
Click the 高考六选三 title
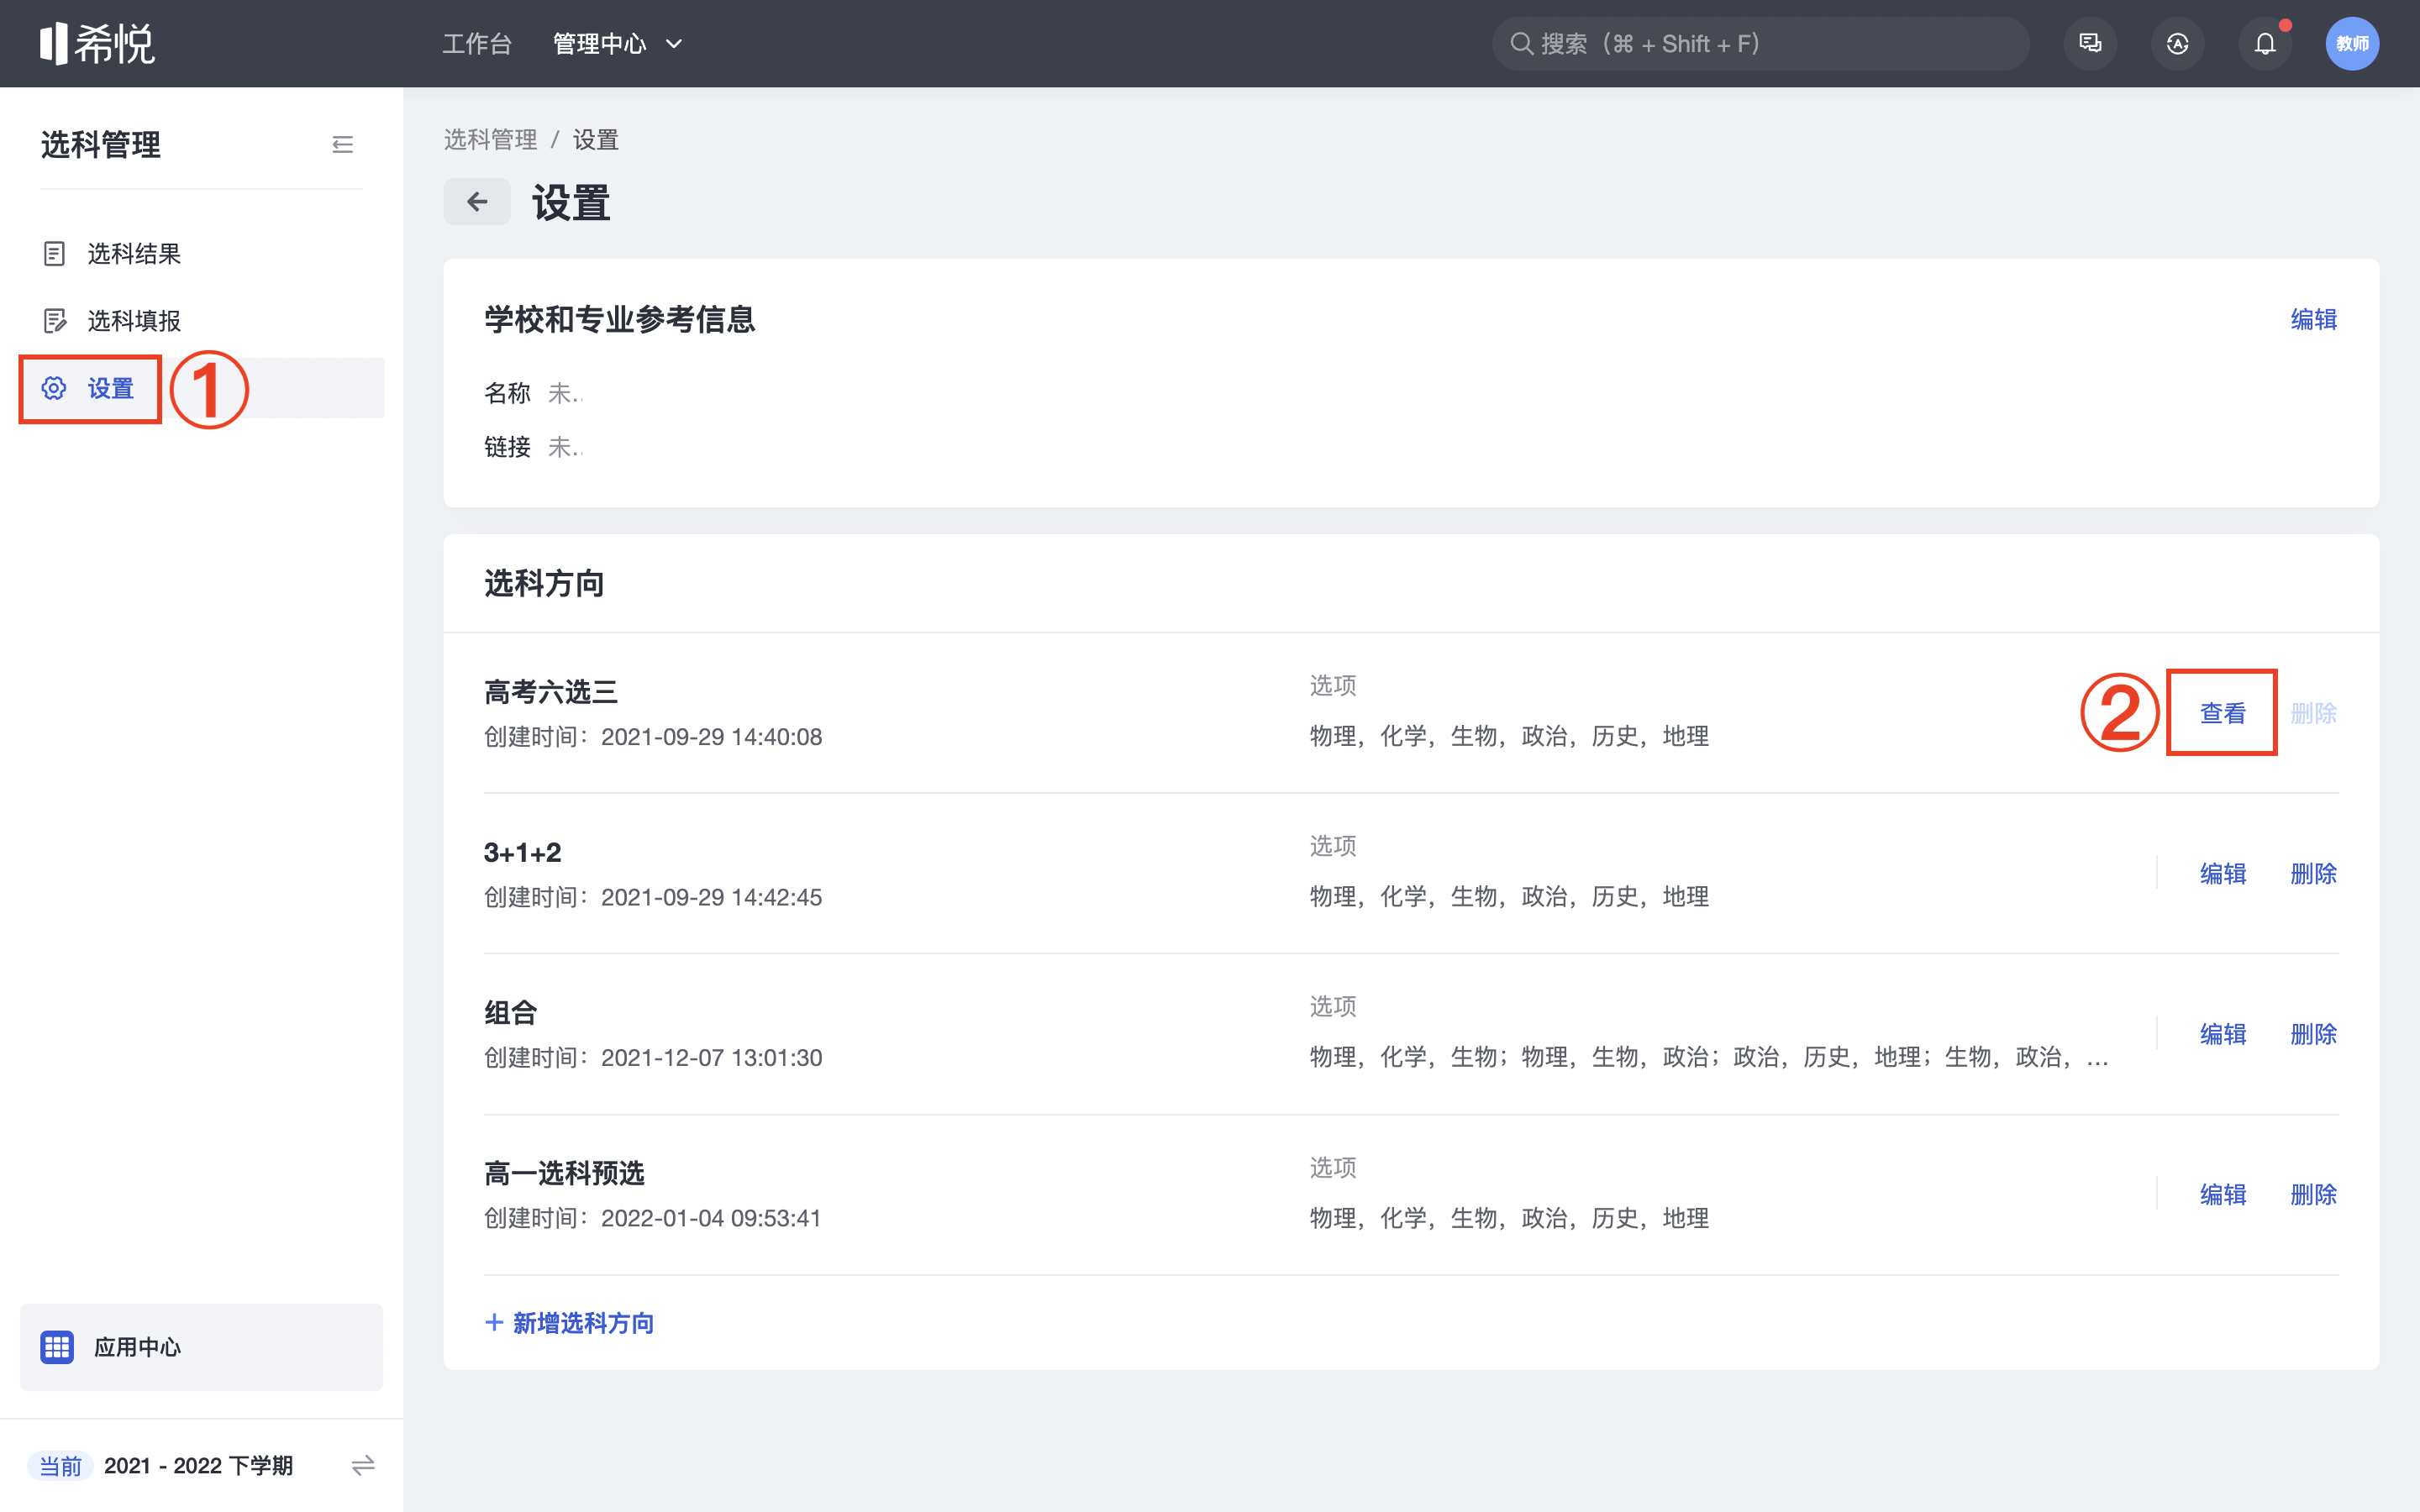point(551,692)
